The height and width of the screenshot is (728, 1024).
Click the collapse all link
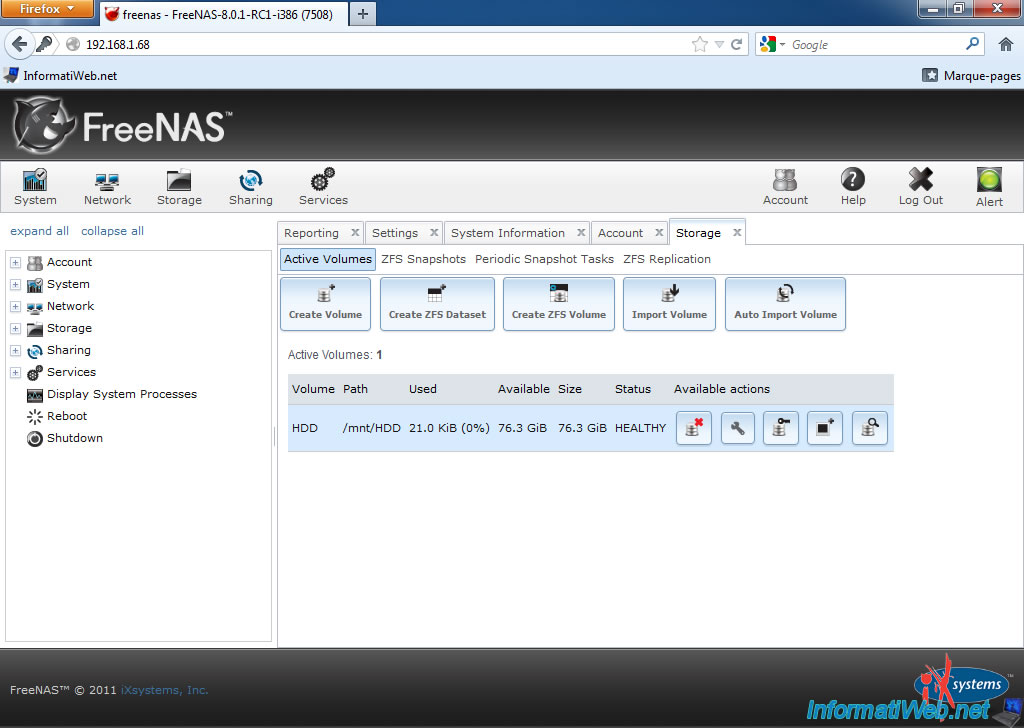(x=112, y=231)
